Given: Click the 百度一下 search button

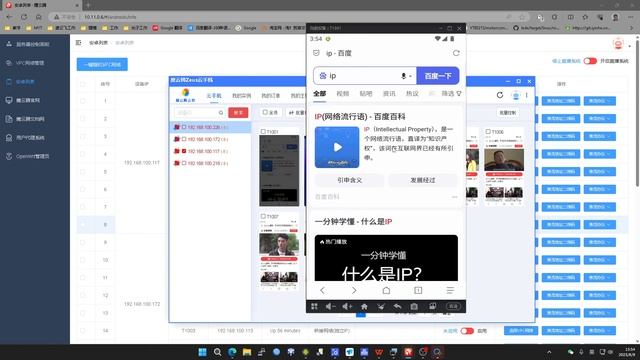Looking at the screenshot, I should (438, 76).
